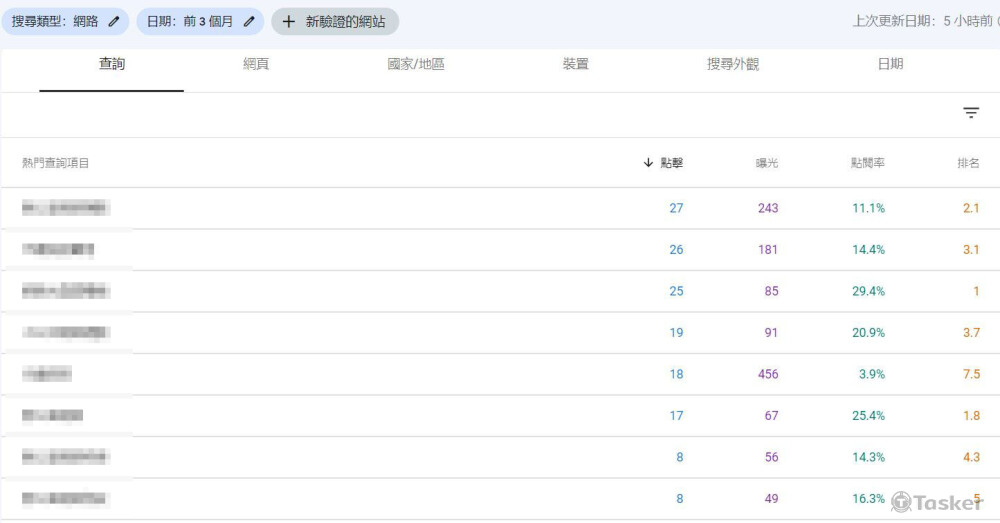Open the table filter rows icon
This screenshot has height=523, width=1000.
pyautogui.click(x=971, y=114)
